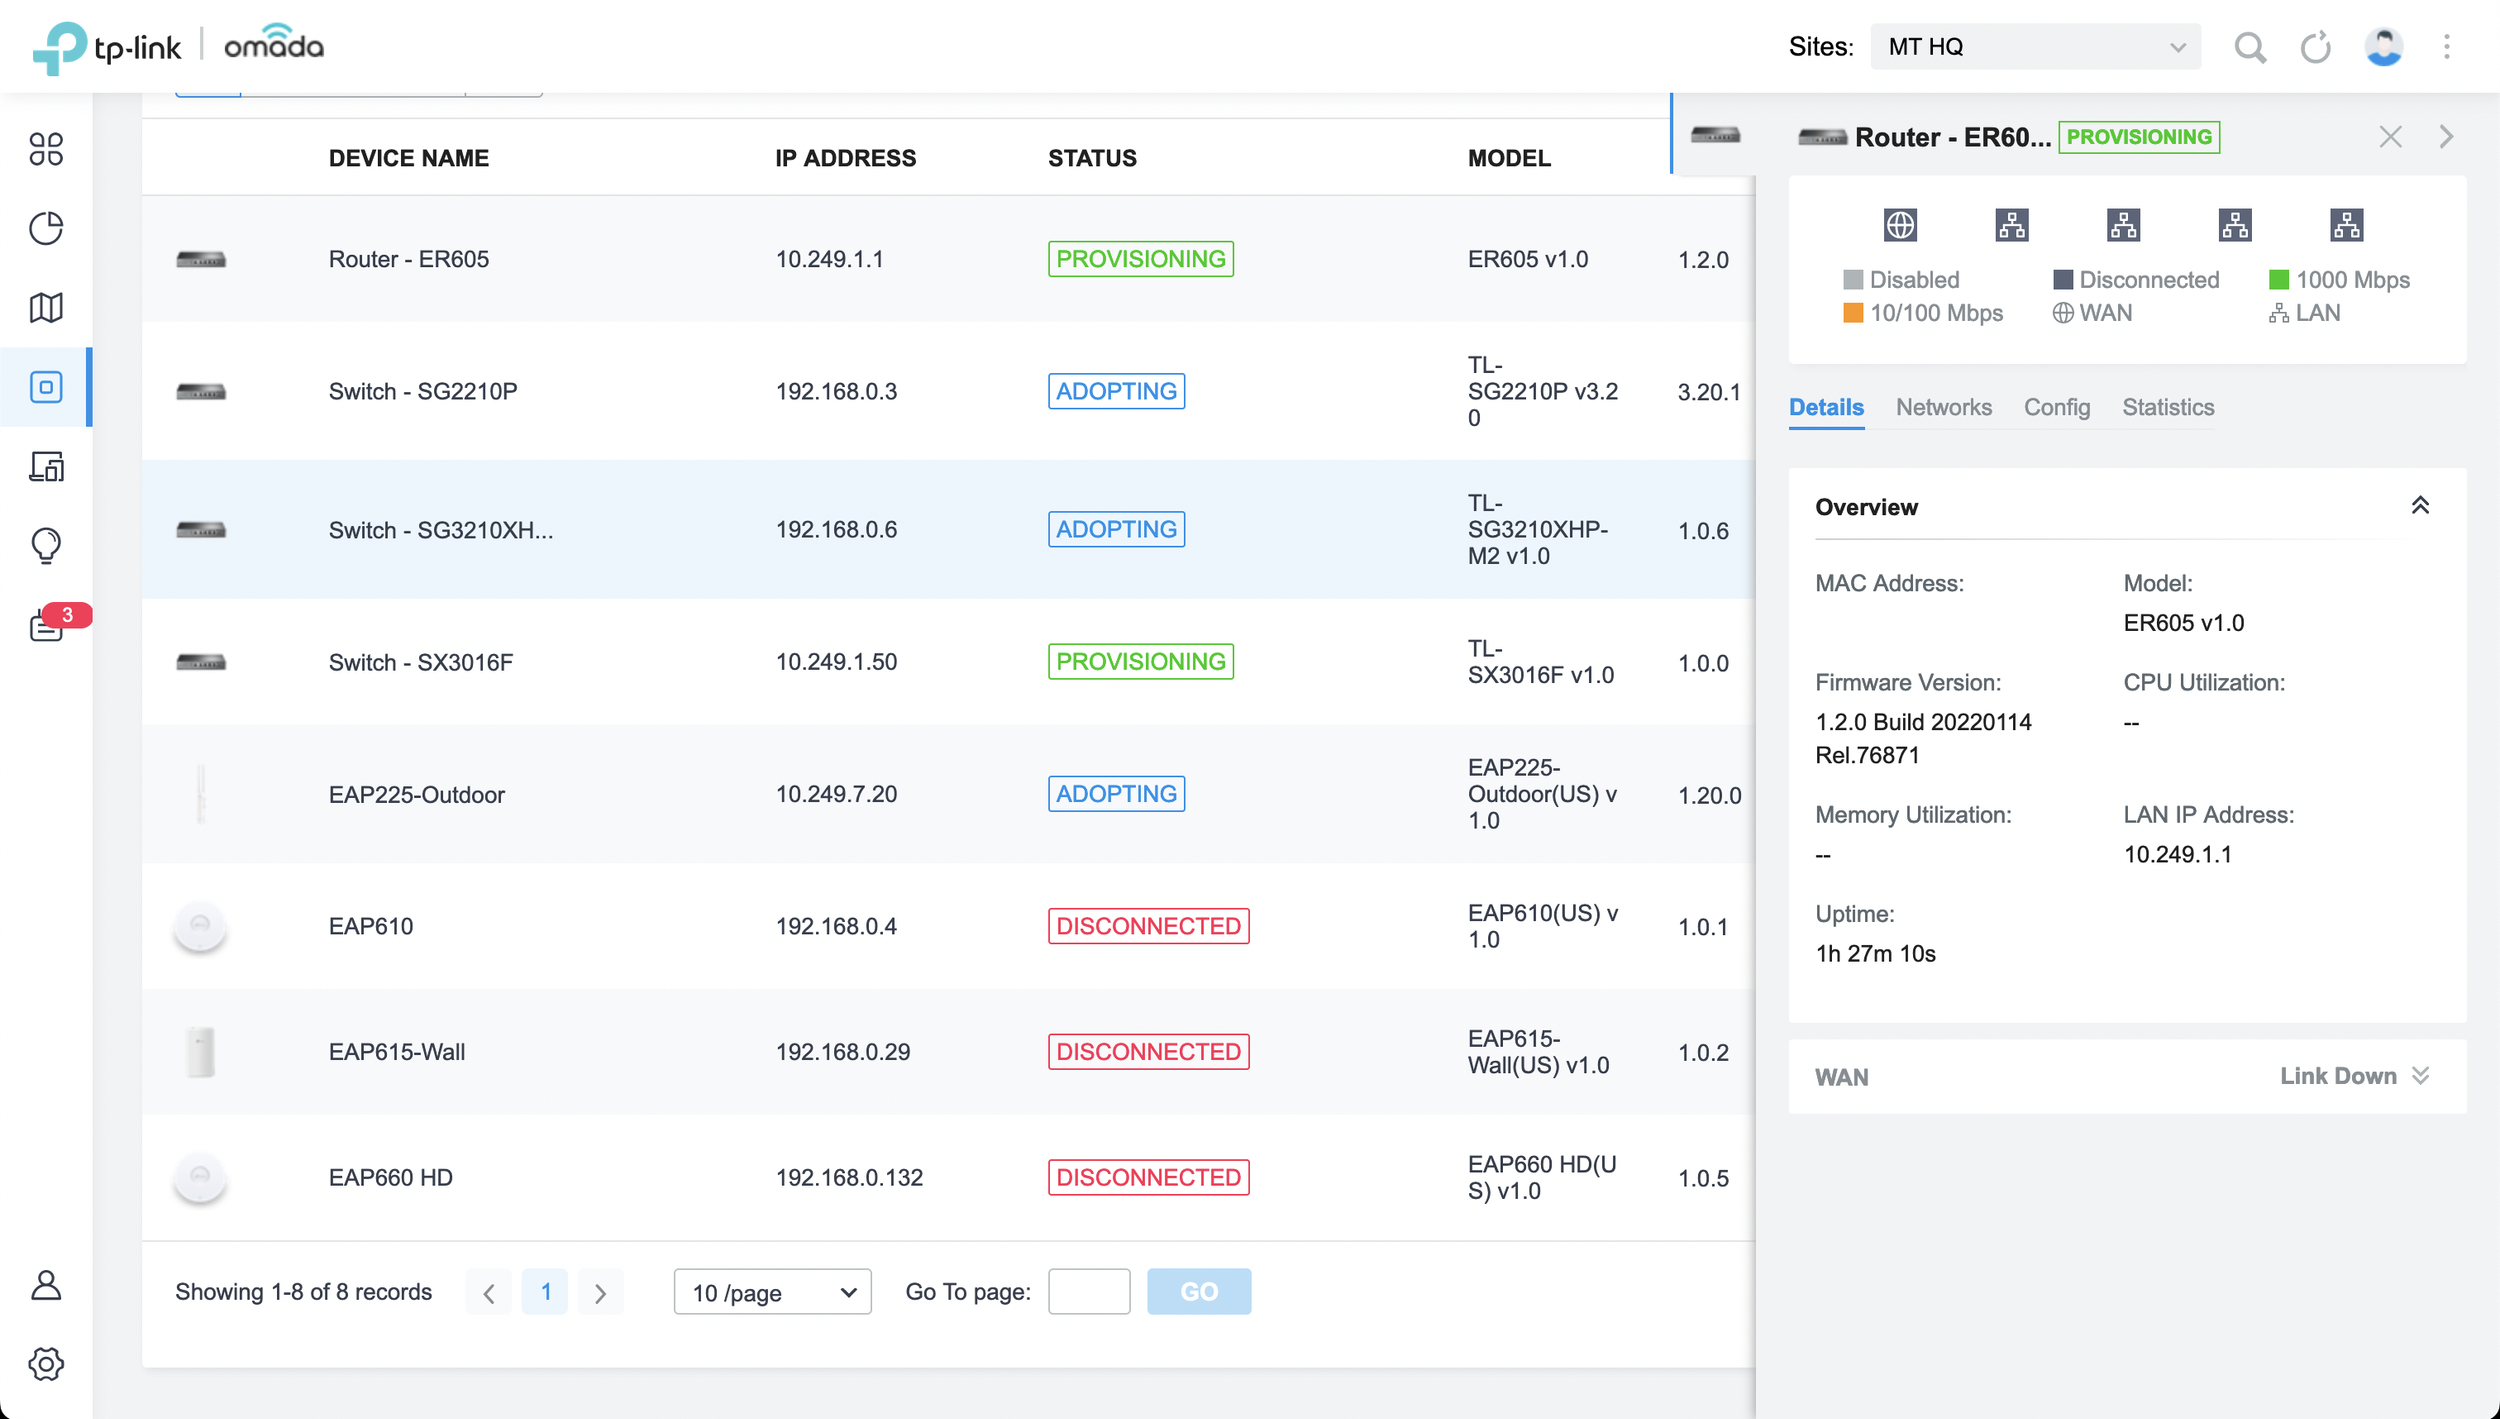Open the Statistics pie-chart sidebar icon
The width and height of the screenshot is (2500, 1419).
click(x=46, y=228)
